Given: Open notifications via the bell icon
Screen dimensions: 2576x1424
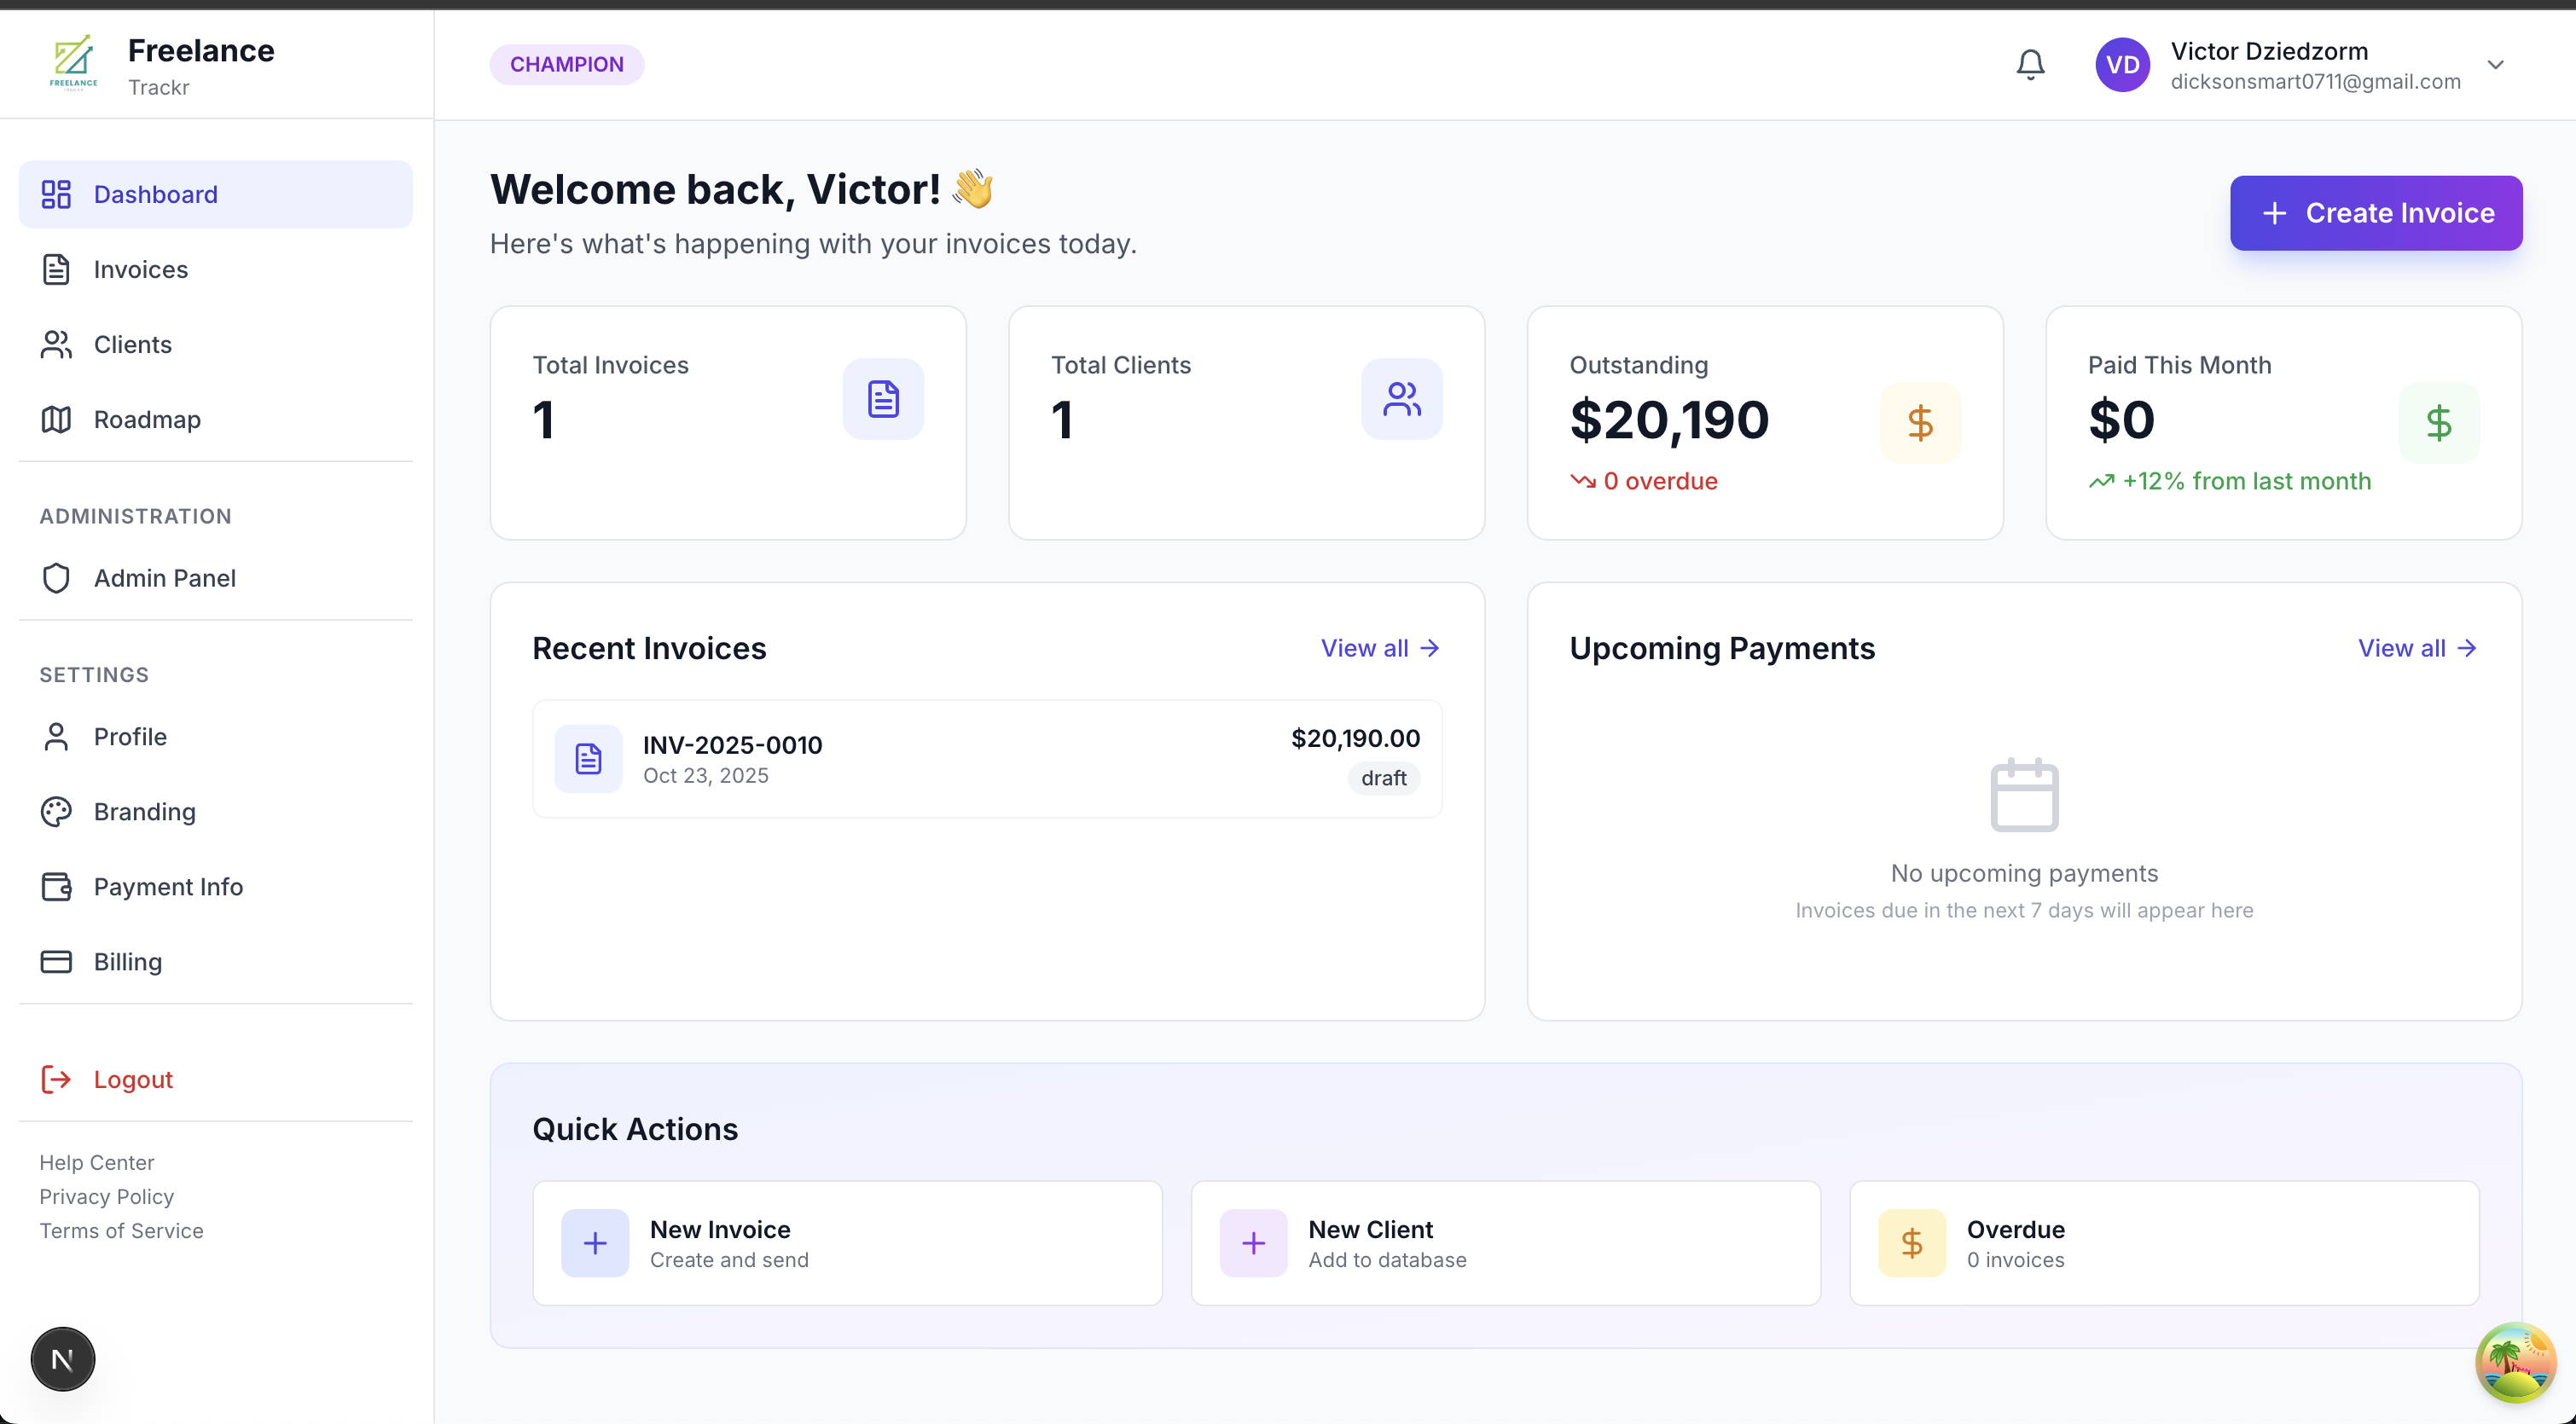Looking at the screenshot, I should (x=2030, y=63).
